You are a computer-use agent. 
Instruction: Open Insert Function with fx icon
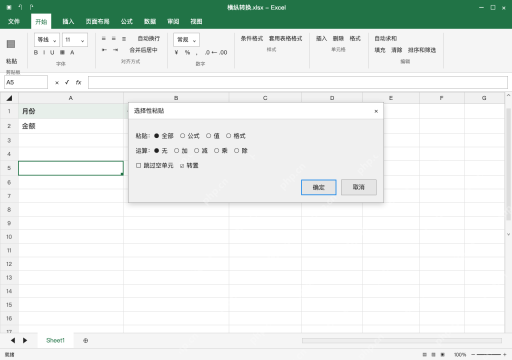click(x=78, y=82)
